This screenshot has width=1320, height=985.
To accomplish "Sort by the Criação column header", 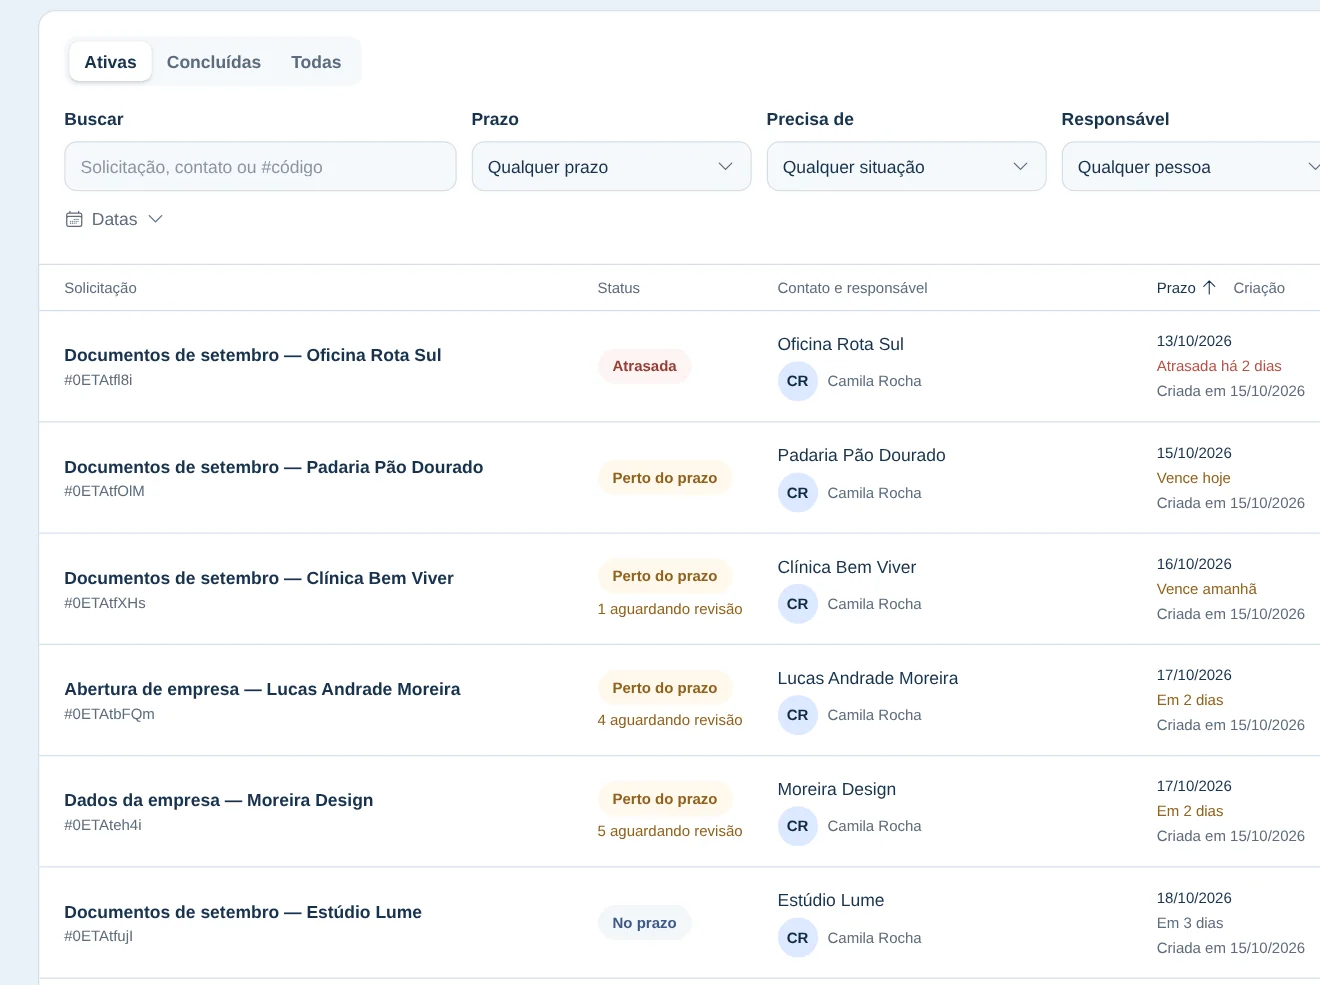I will pyautogui.click(x=1259, y=288).
